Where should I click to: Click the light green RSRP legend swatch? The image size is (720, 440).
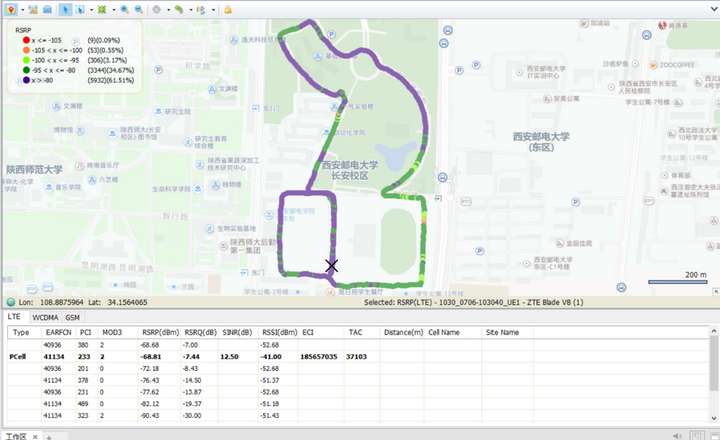[26, 60]
